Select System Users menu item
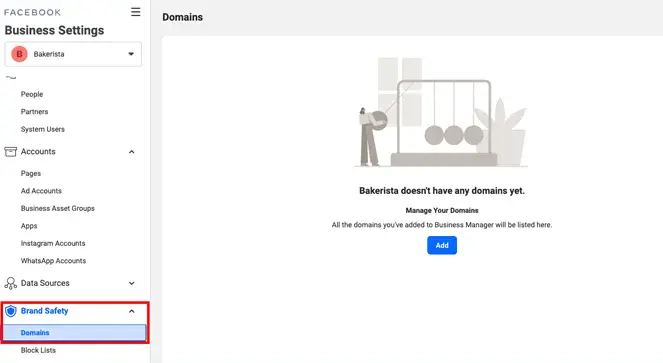Viewport: 663px width, 363px height. click(43, 129)
